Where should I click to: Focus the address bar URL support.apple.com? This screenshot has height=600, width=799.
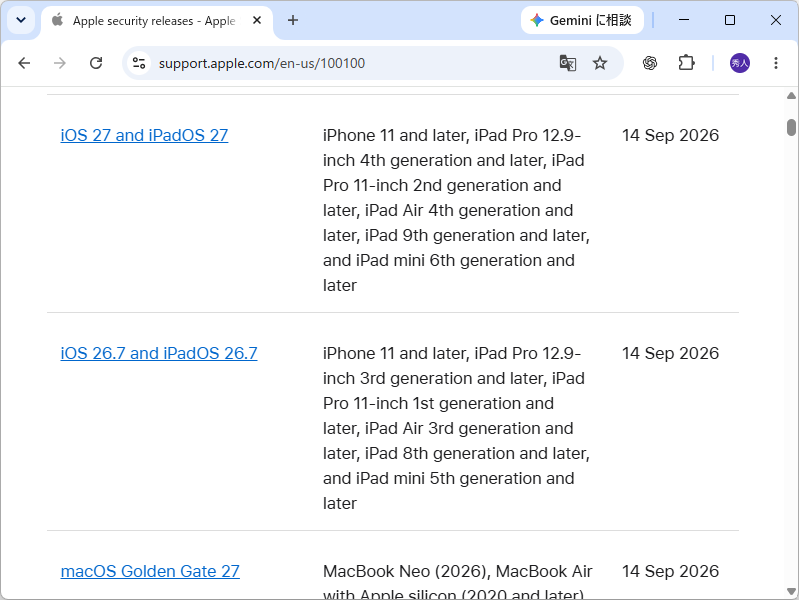(x=262, y=63)
